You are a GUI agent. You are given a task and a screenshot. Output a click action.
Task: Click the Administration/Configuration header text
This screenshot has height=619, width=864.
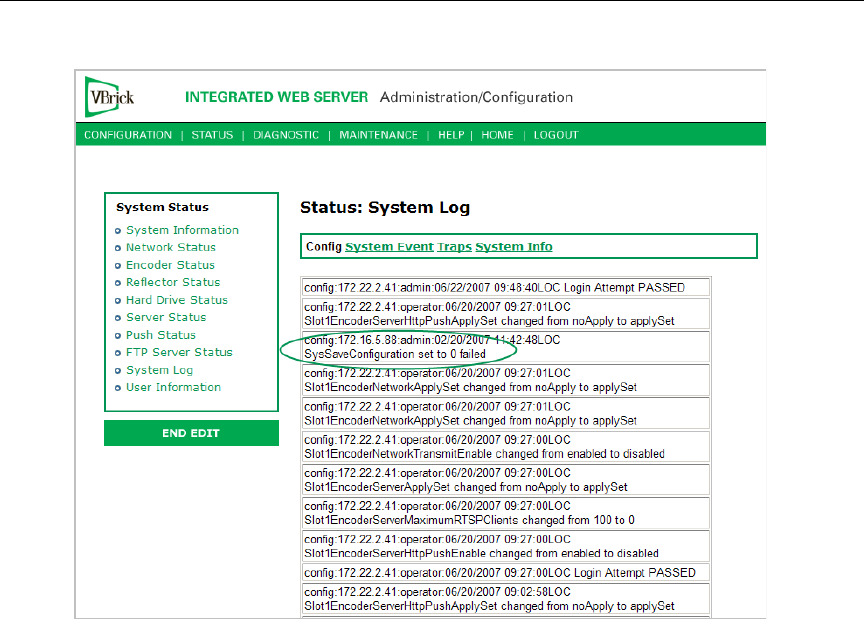click(x=476, y=98)
